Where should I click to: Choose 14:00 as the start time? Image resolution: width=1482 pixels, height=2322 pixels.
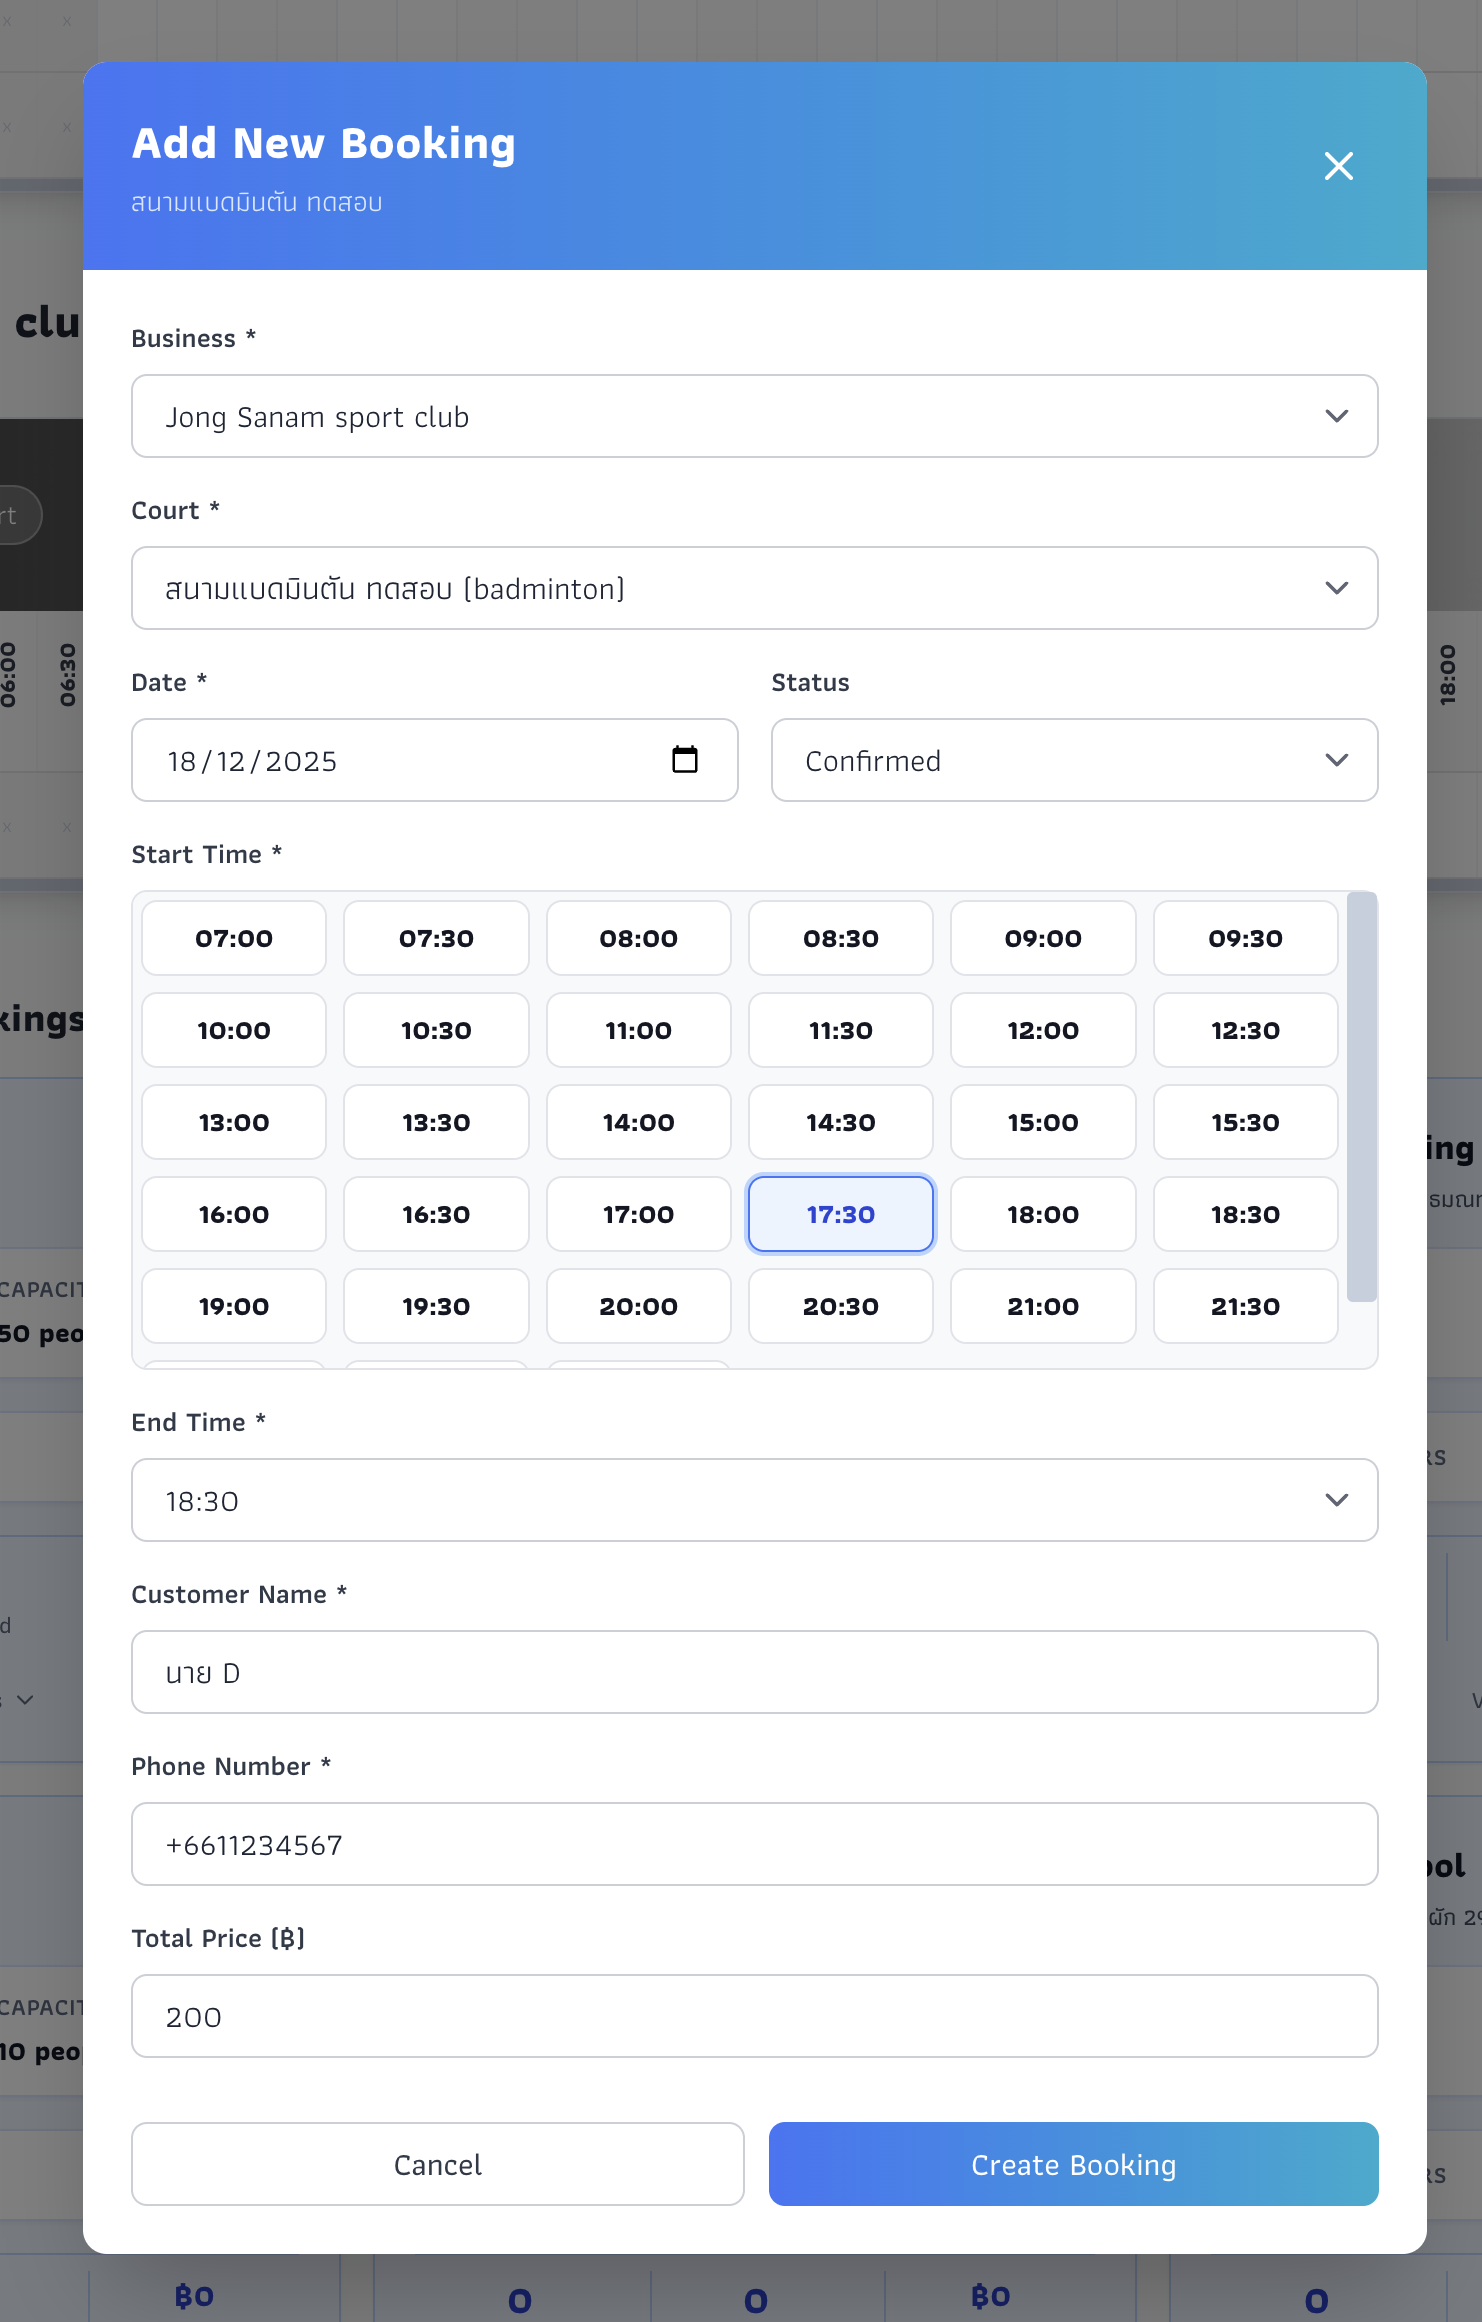(638, 1122)
